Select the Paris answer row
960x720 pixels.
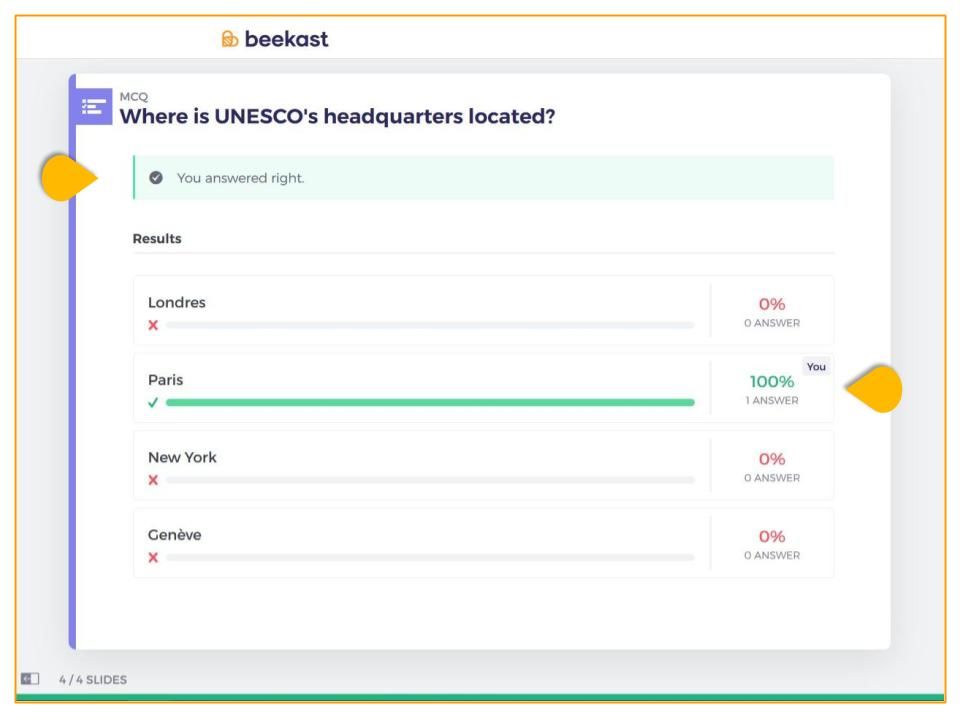(x=483, y=388)
